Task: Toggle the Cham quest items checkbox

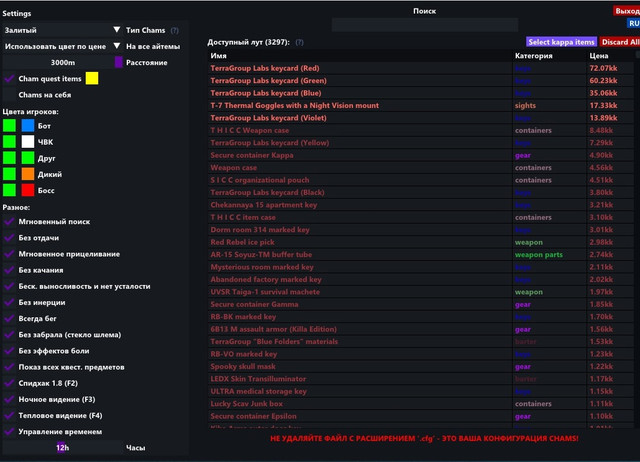Action: pyautogui.click(x=10, y=78)
